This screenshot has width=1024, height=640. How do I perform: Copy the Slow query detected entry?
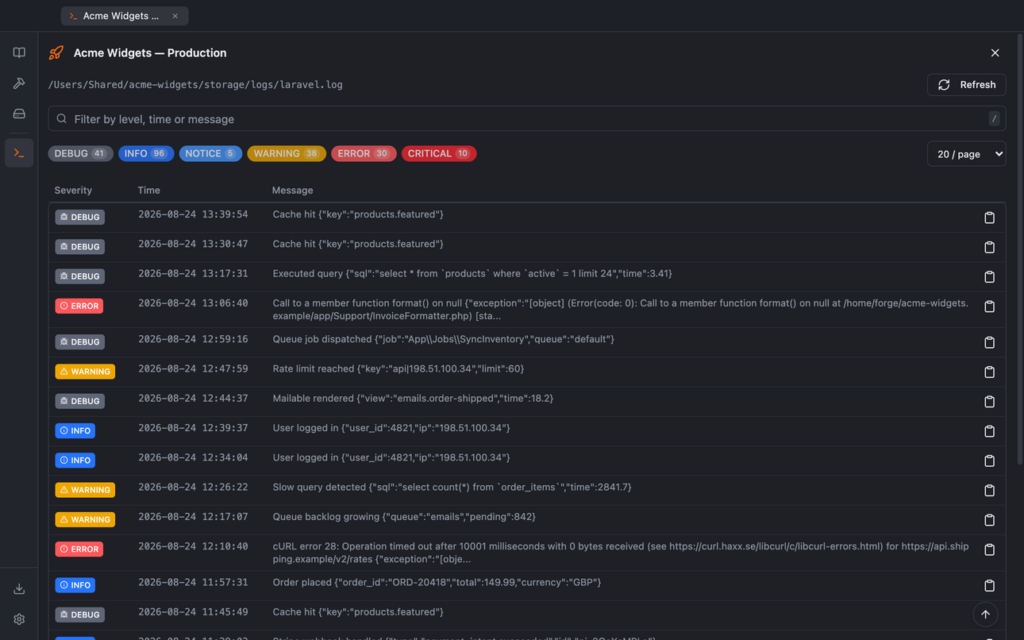[989, 490]
